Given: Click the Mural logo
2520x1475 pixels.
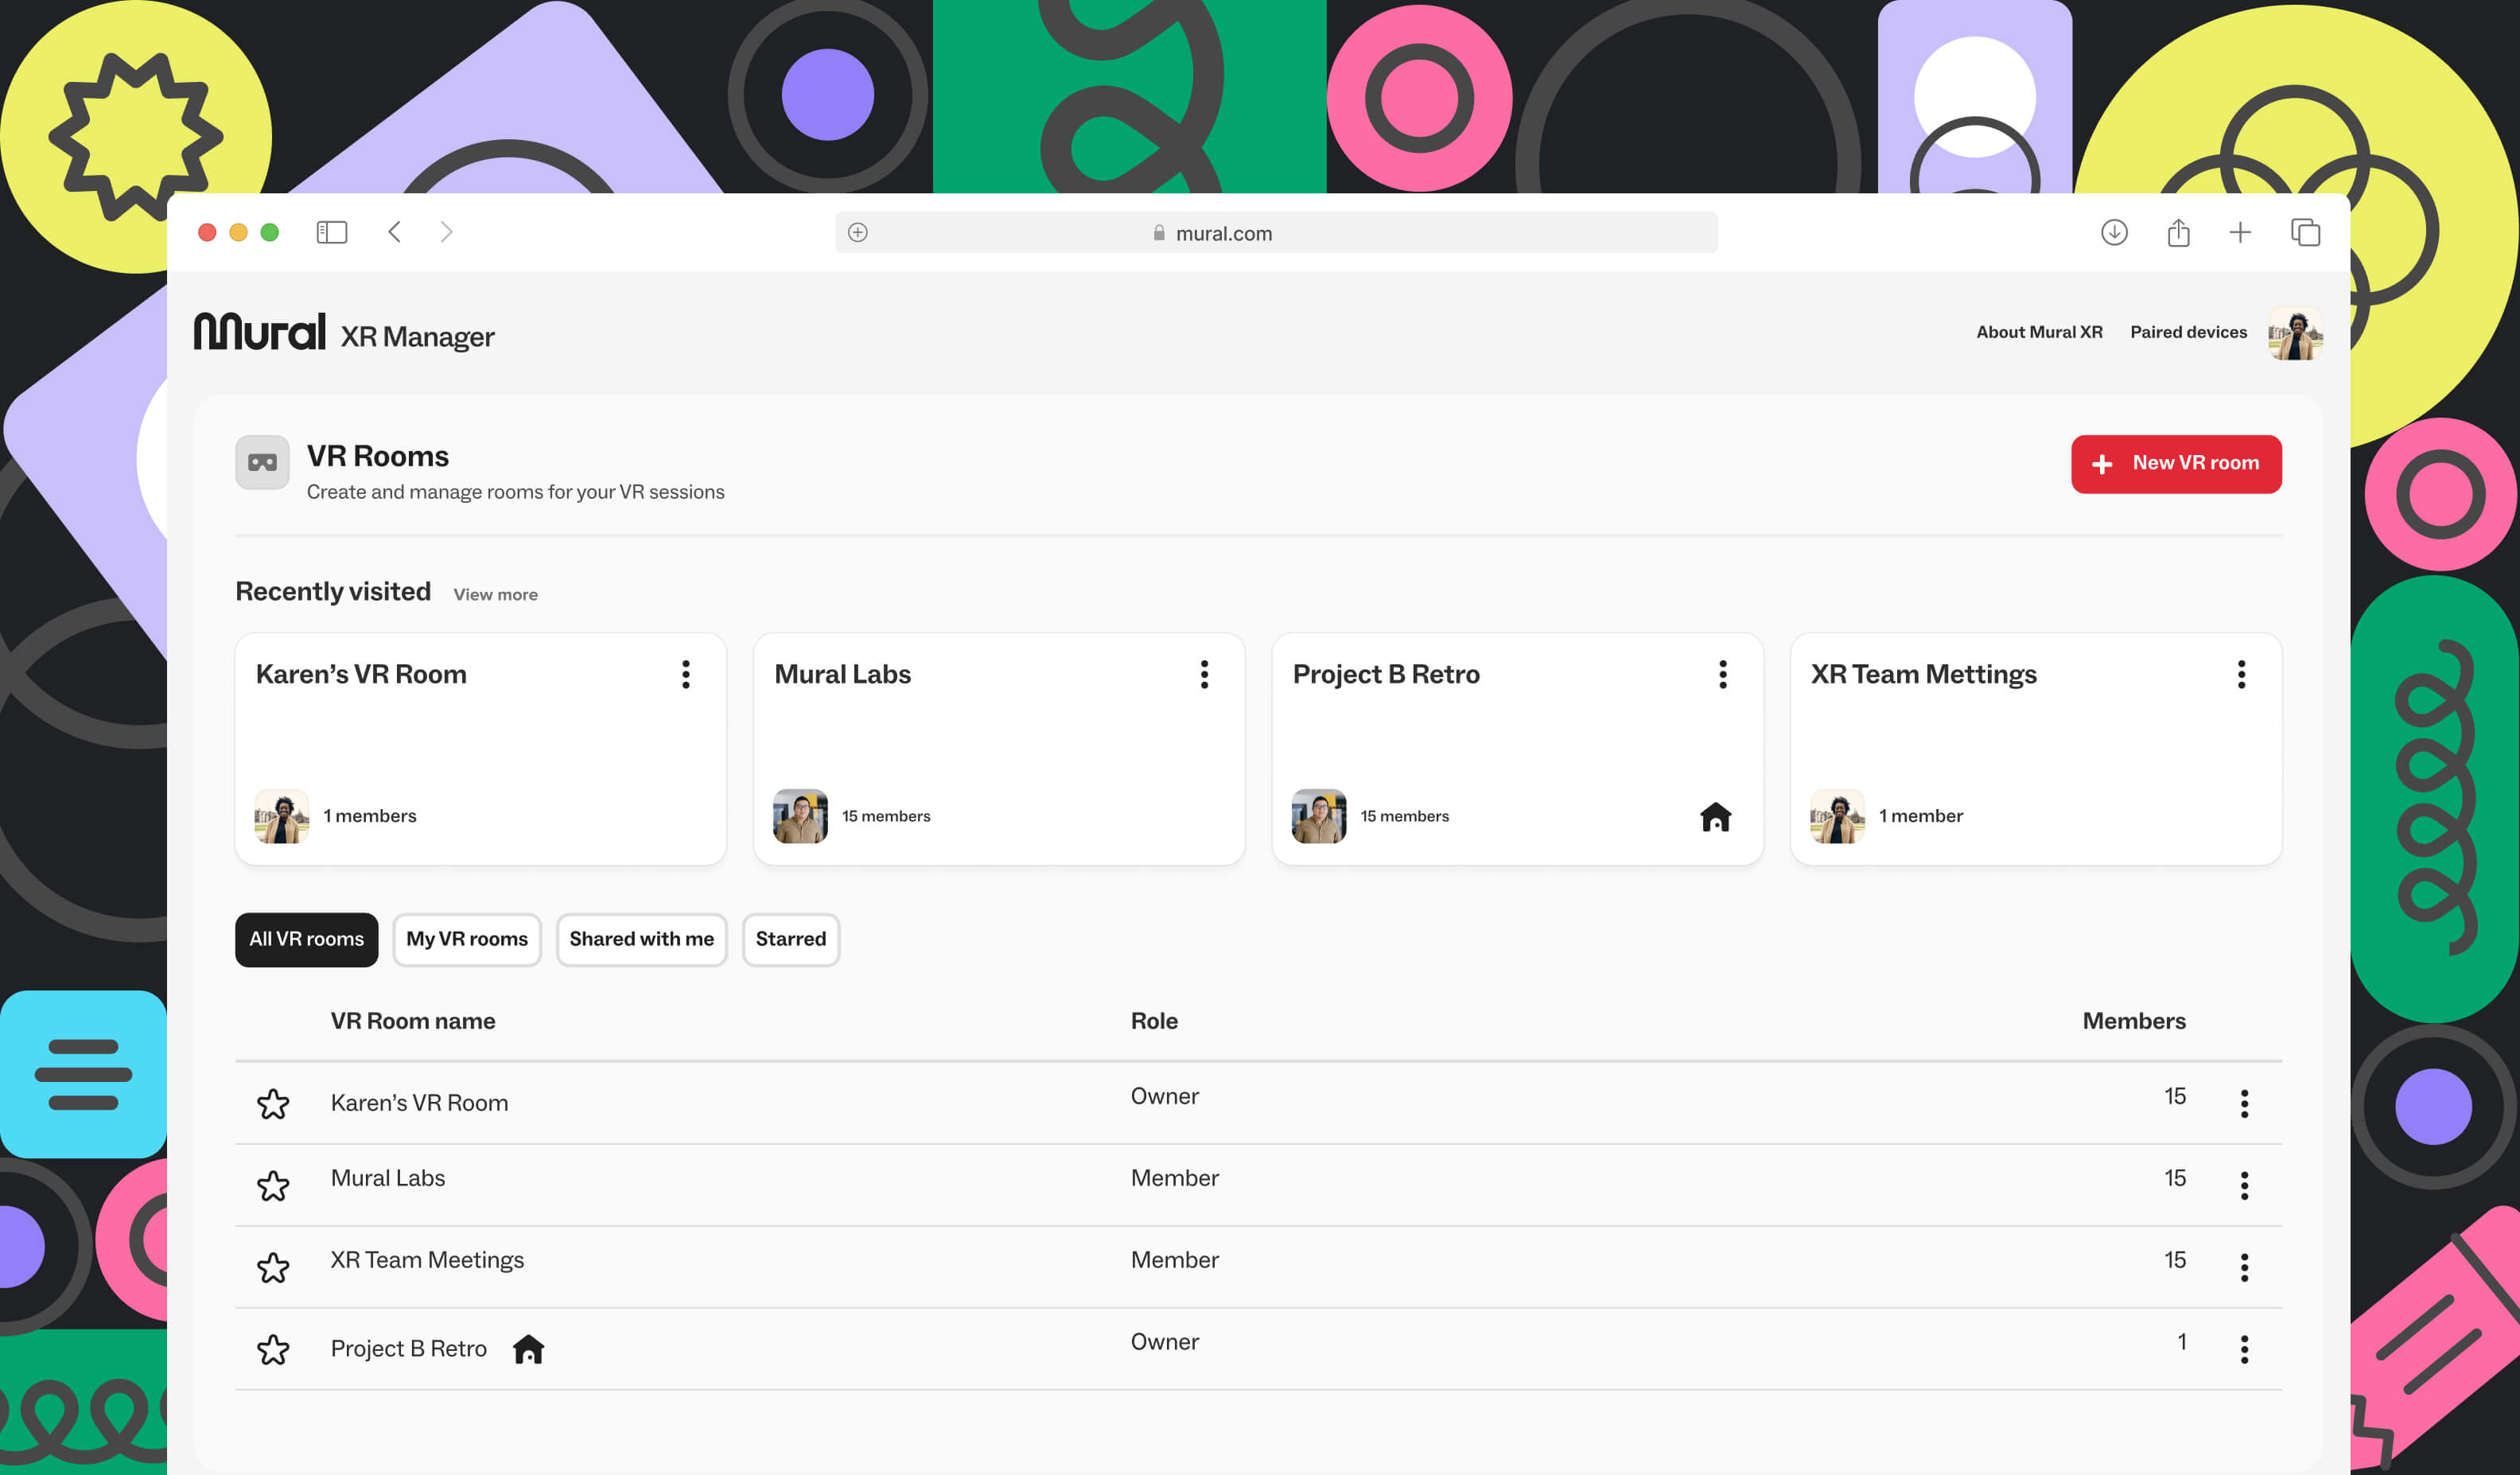Looking at the screenshot, I should (260, 331).
